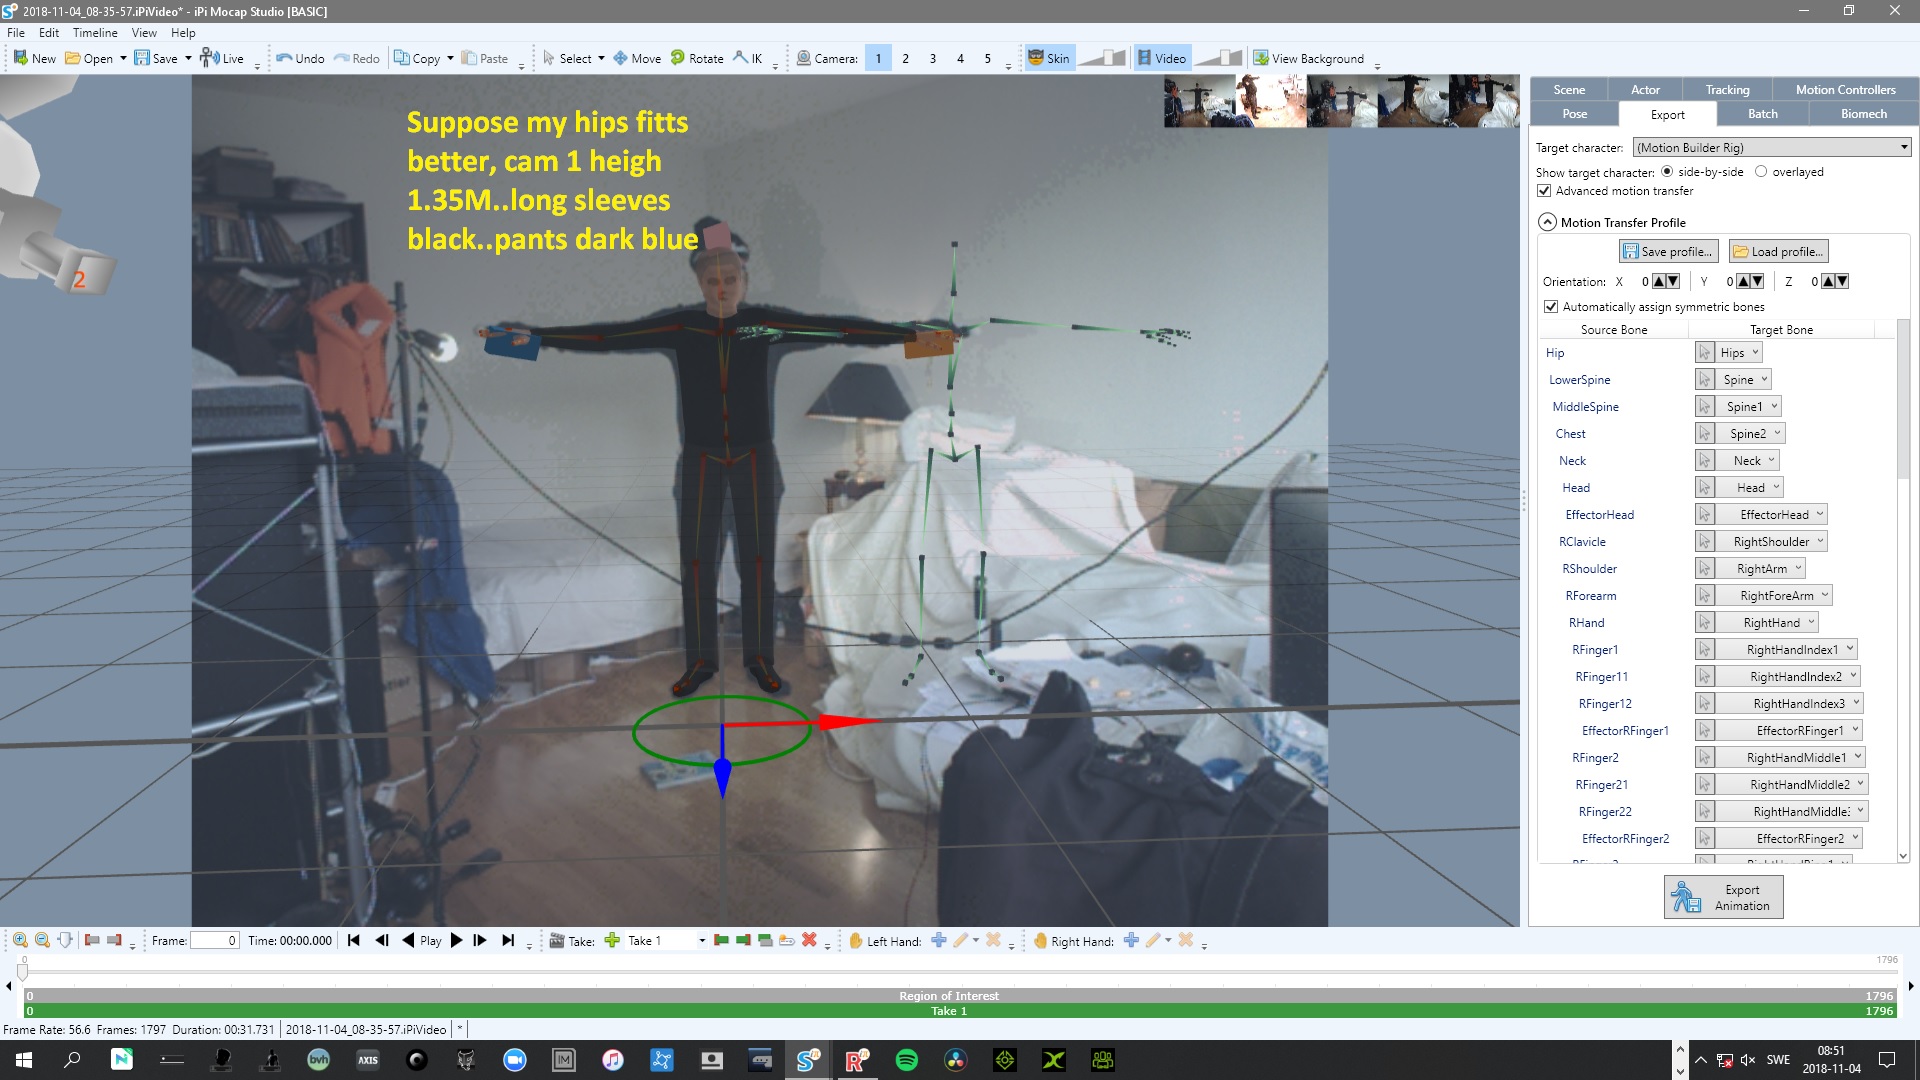Screen dimensions: 1920x1080
Task: Delete take with red X icon
Action: tap(809, 940)
